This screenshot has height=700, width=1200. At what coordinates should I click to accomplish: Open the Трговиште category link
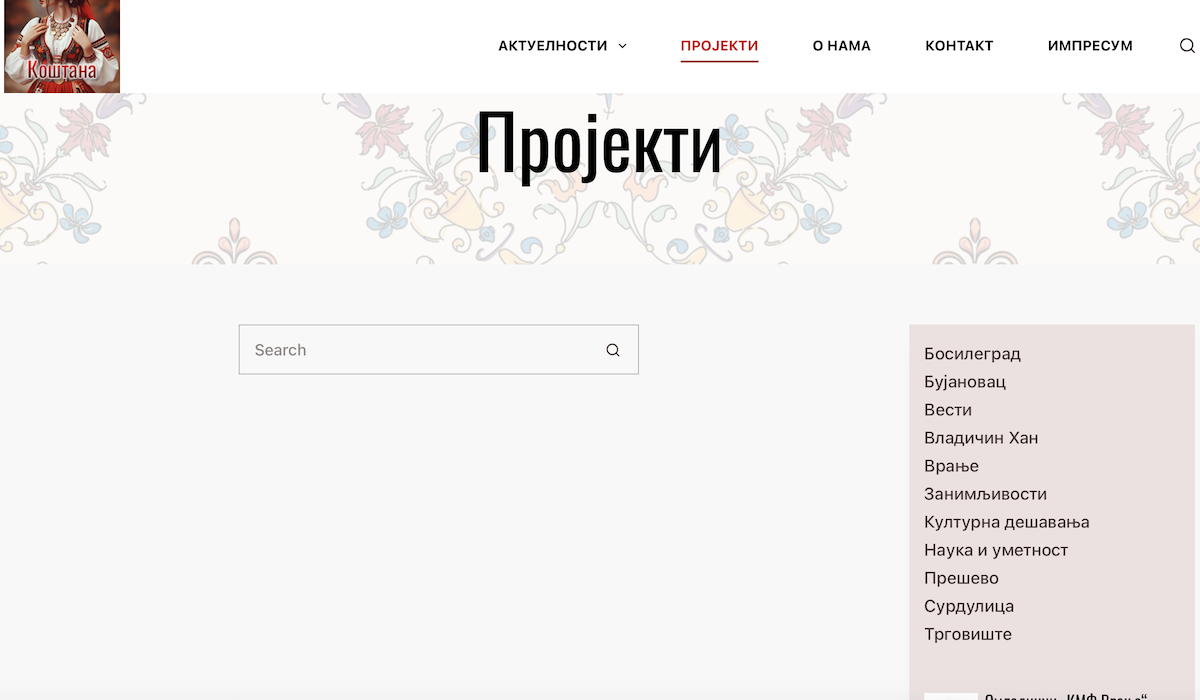pyautogui.click(x=968, y=634)
